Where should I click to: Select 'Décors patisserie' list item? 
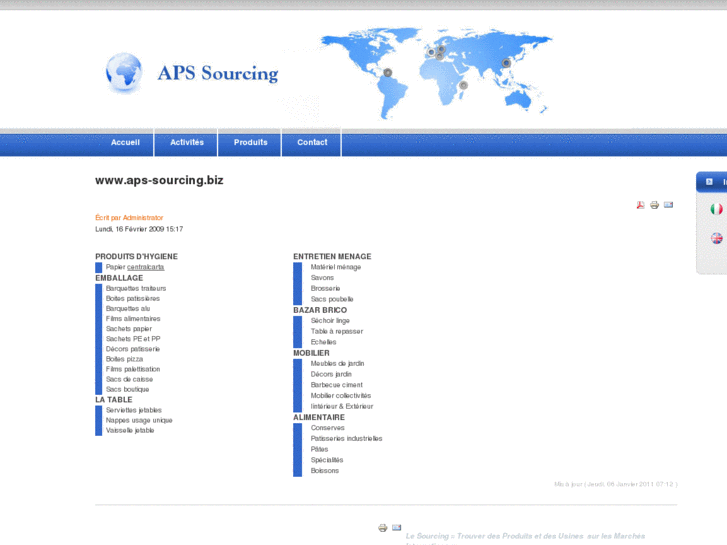click(133, 349)
